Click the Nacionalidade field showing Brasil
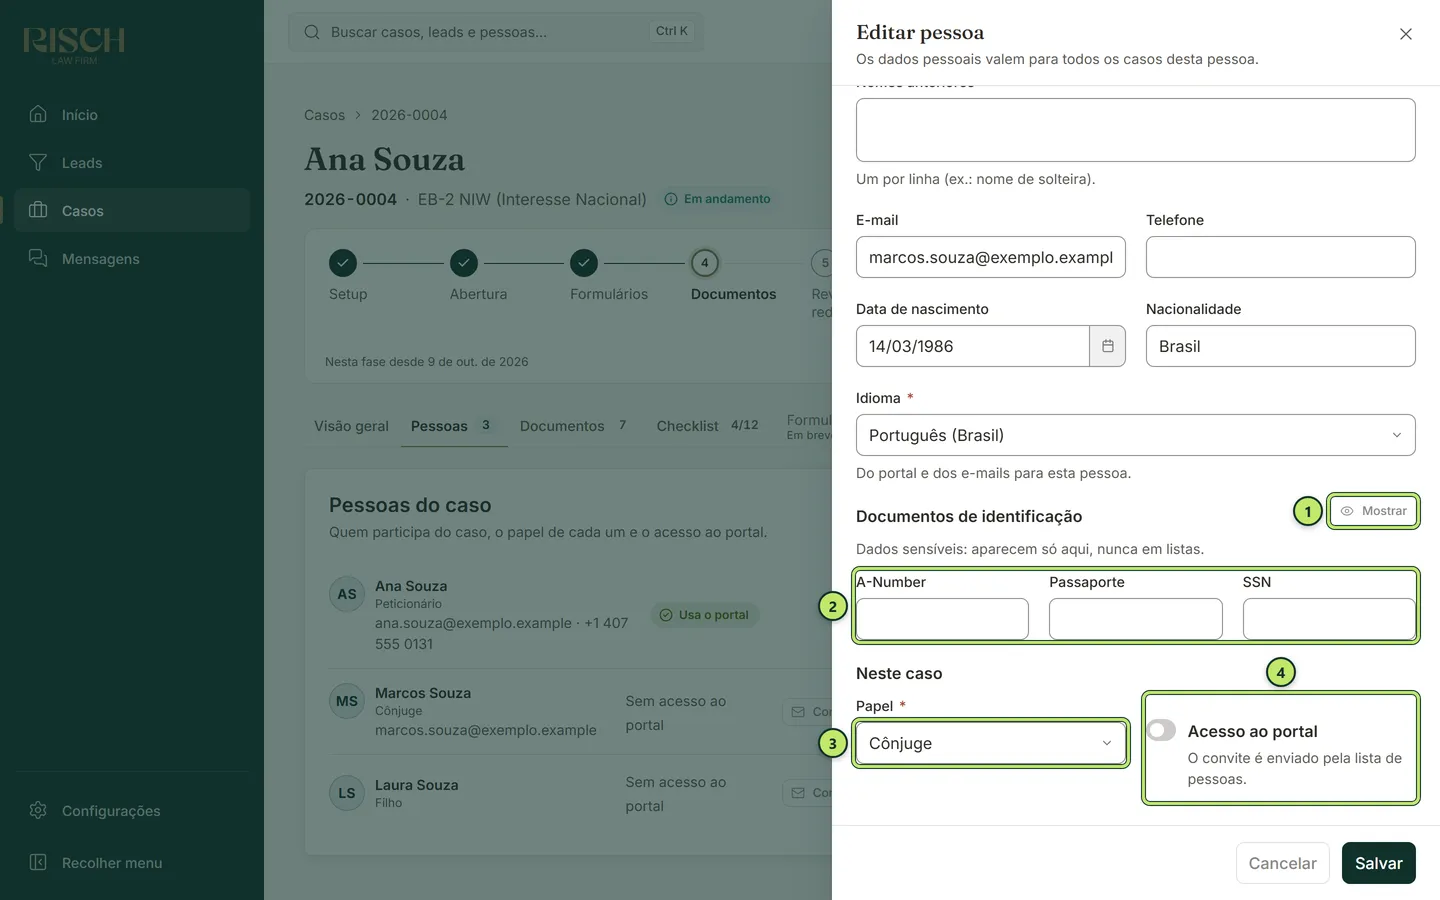The height and width of the screenshot is (900, 1440). click(x=1281, y=346)
